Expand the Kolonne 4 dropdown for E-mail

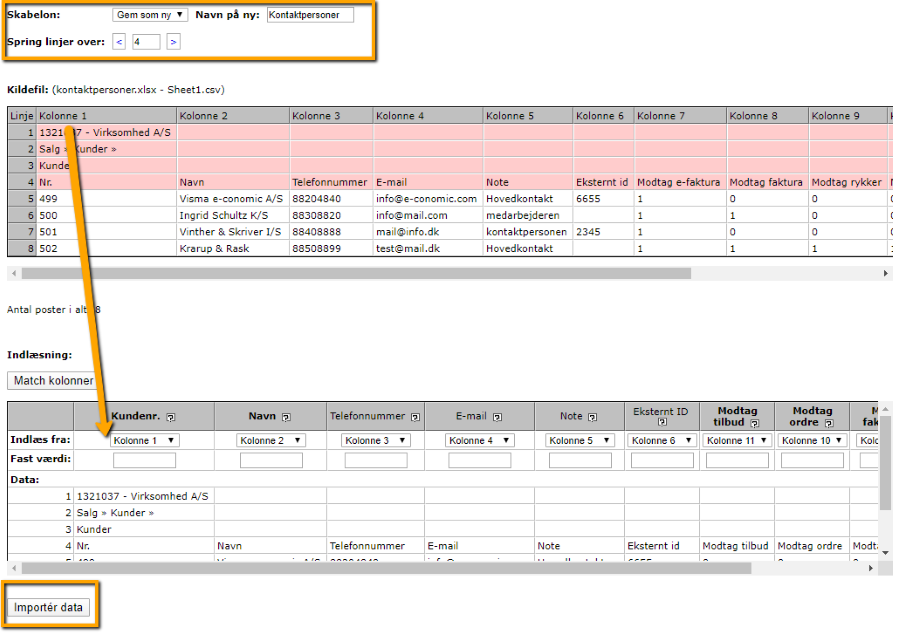pos(479,440)
